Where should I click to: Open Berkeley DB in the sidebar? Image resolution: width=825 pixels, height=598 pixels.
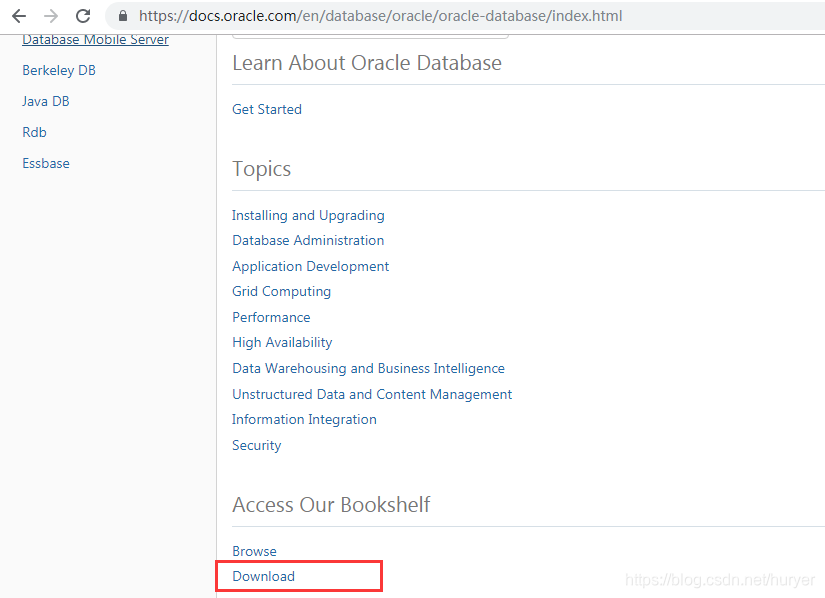[x=59, y=70]
